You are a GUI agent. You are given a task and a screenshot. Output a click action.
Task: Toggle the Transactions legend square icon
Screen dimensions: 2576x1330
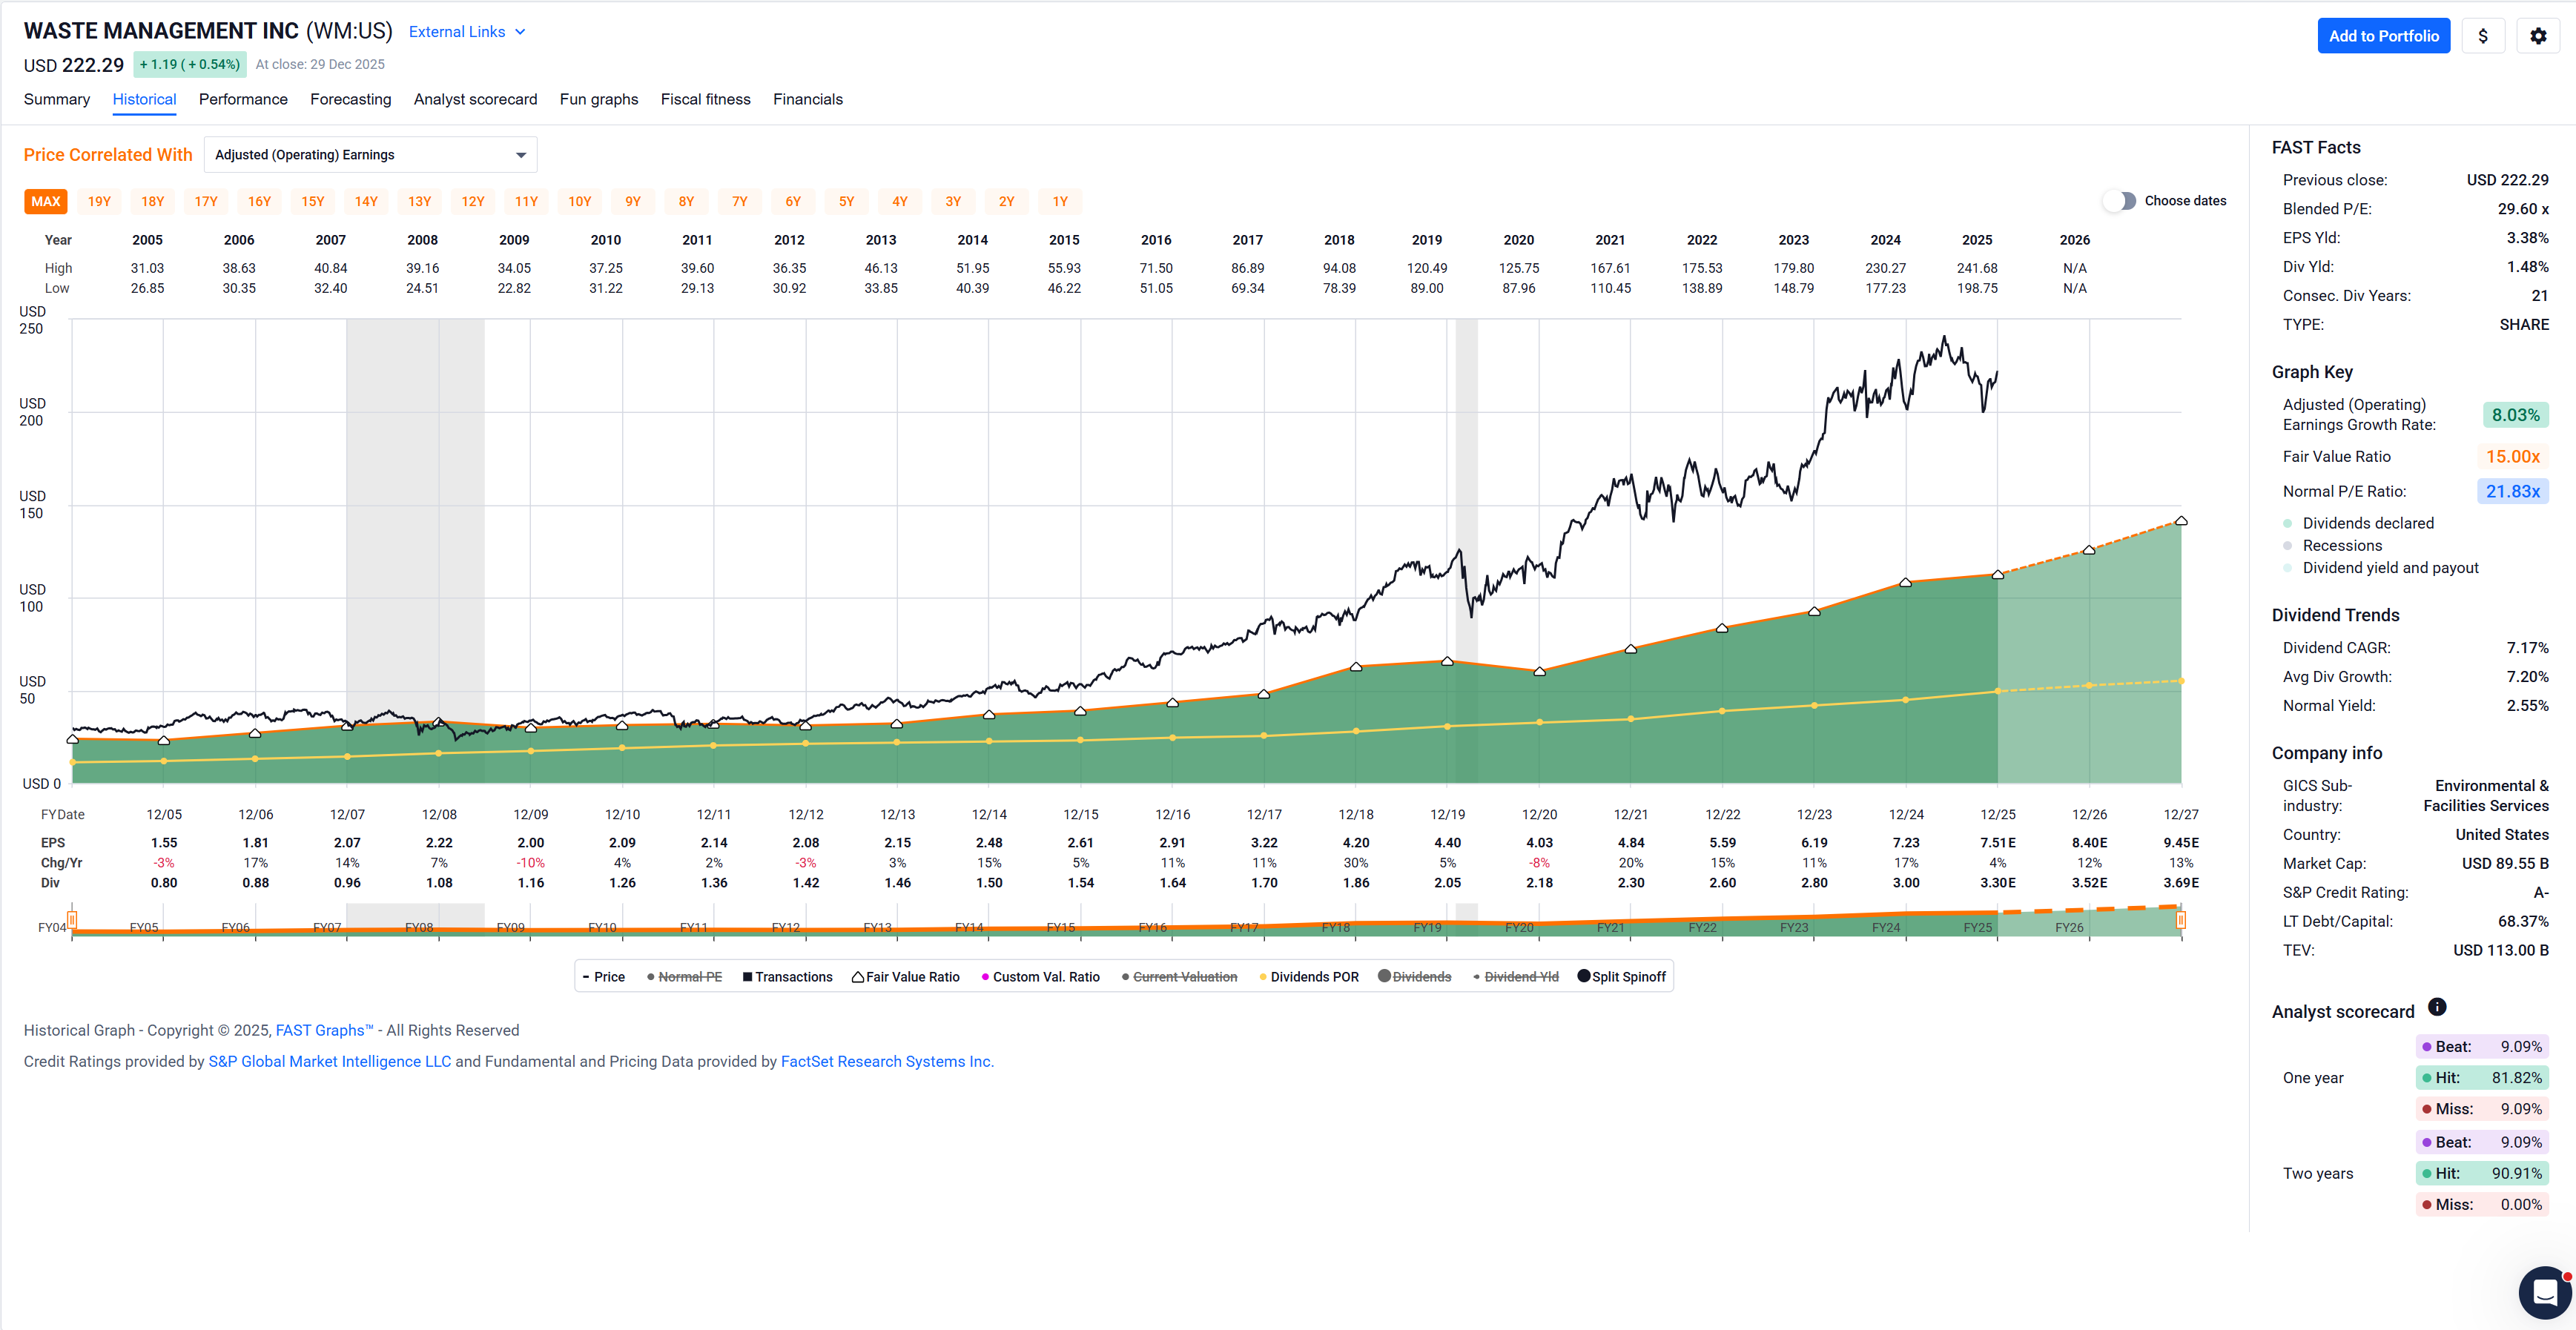[x=747, y=977]
